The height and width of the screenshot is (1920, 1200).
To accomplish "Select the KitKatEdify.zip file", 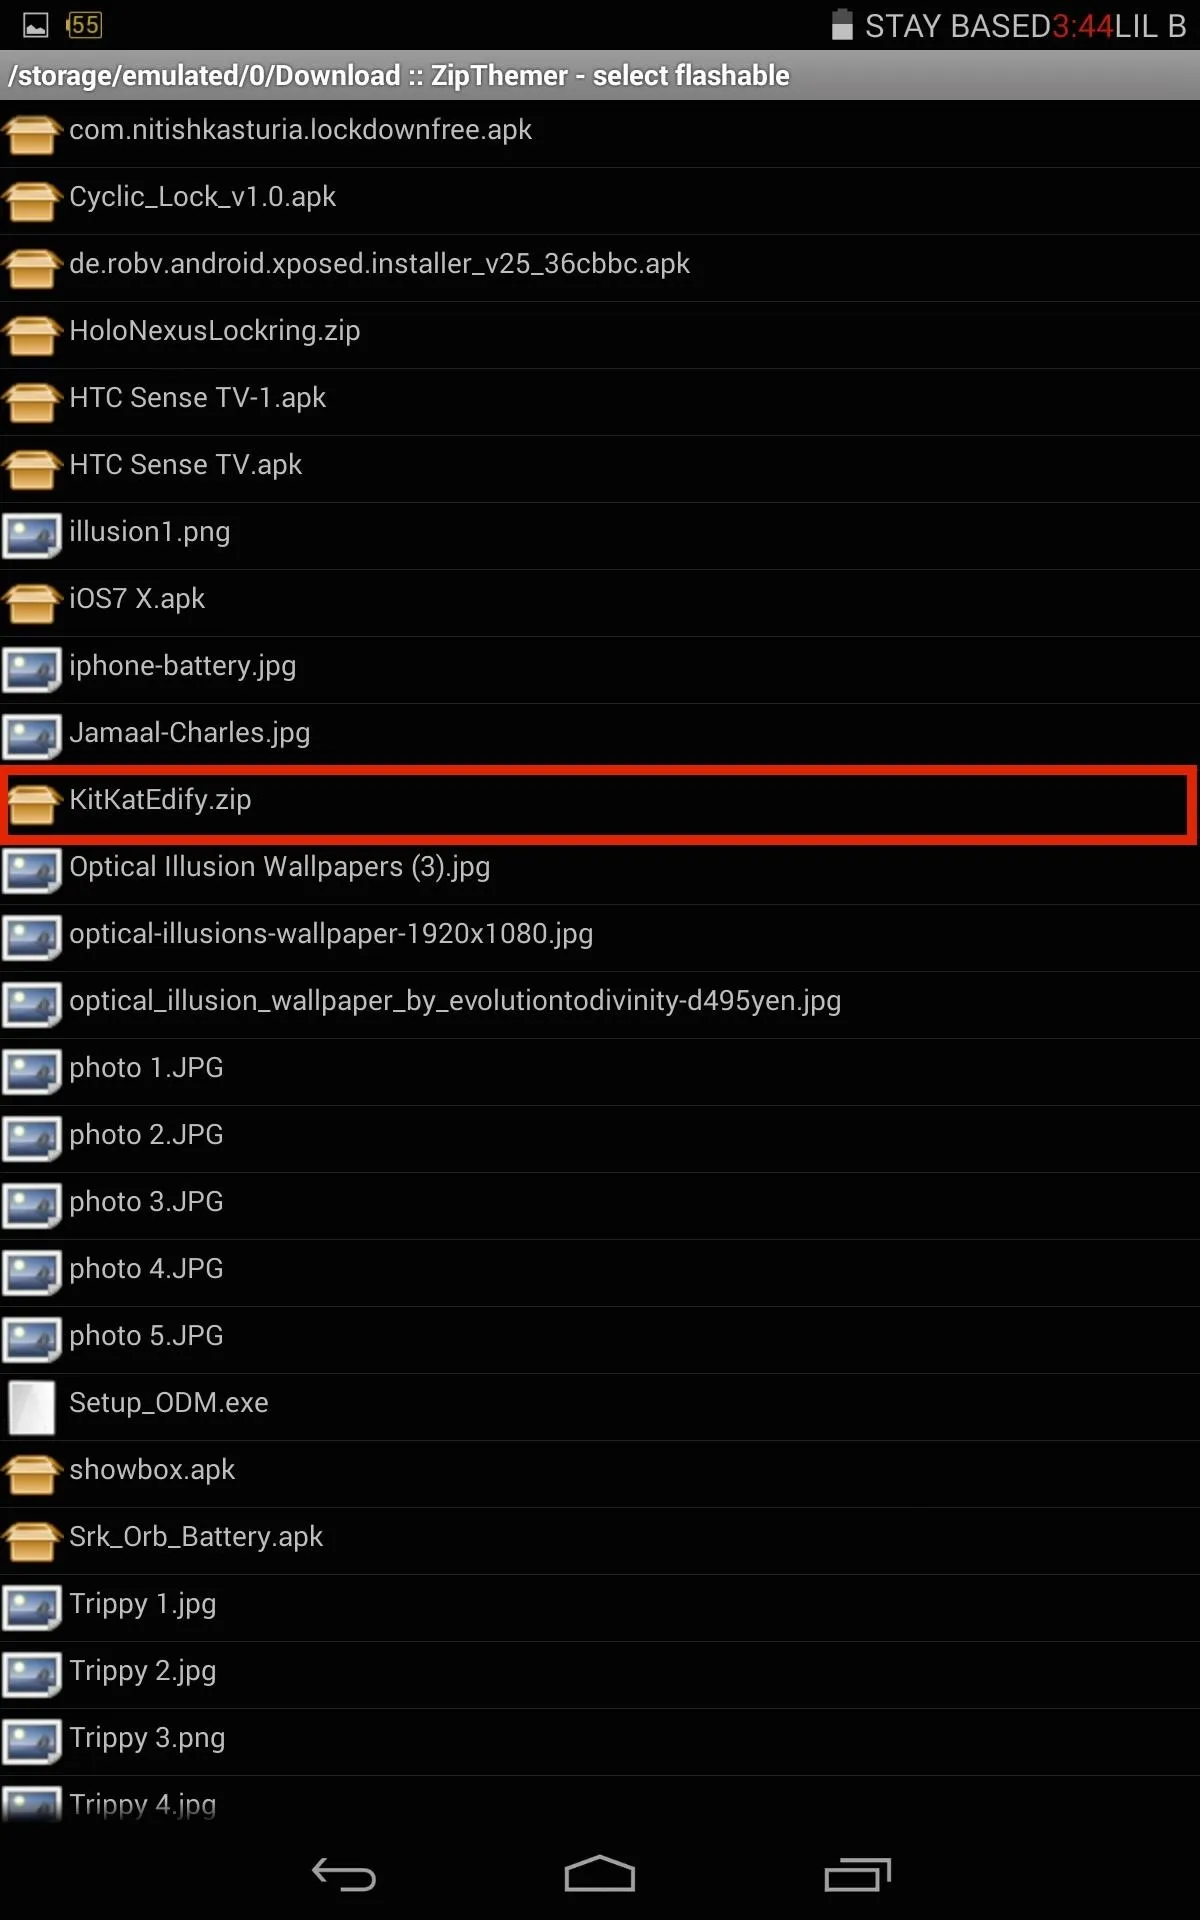I will (x=600, y=802).
